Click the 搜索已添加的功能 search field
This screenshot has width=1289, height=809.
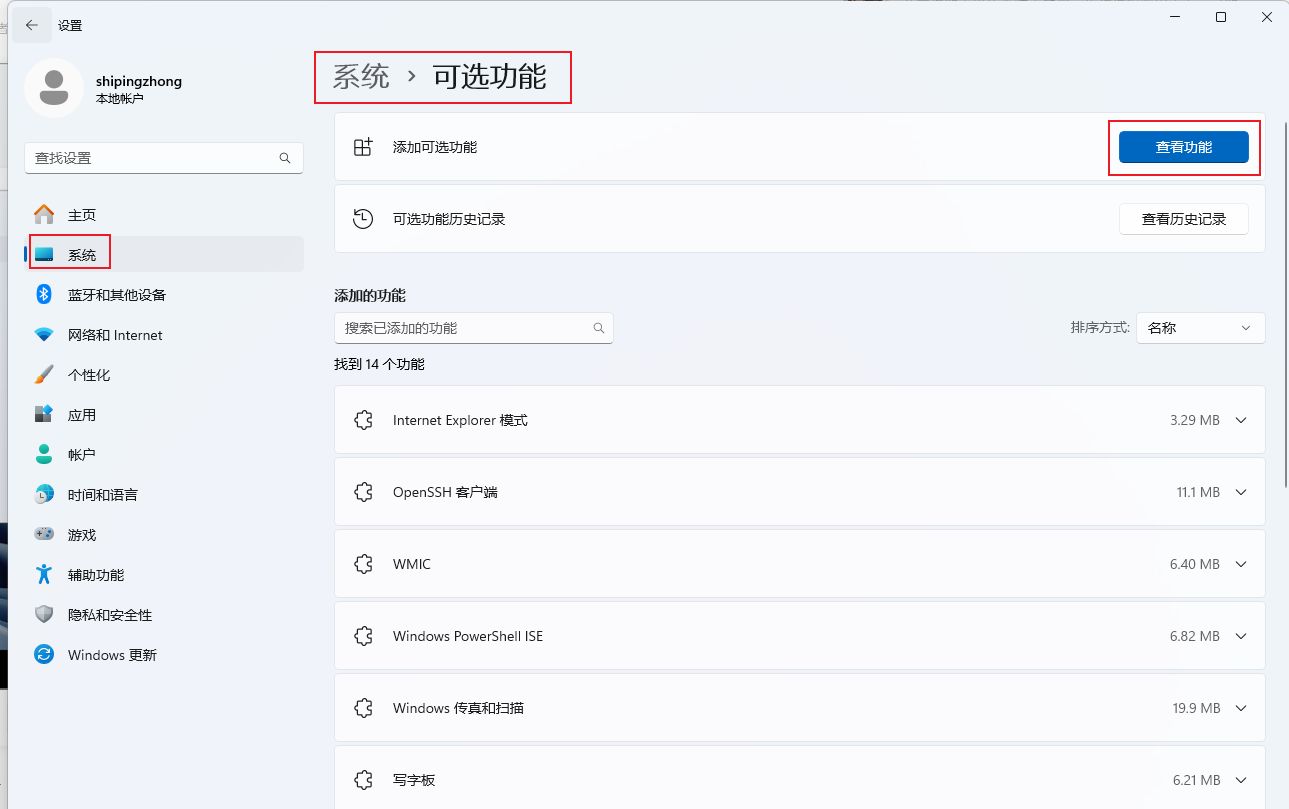[x=465, y=328]
